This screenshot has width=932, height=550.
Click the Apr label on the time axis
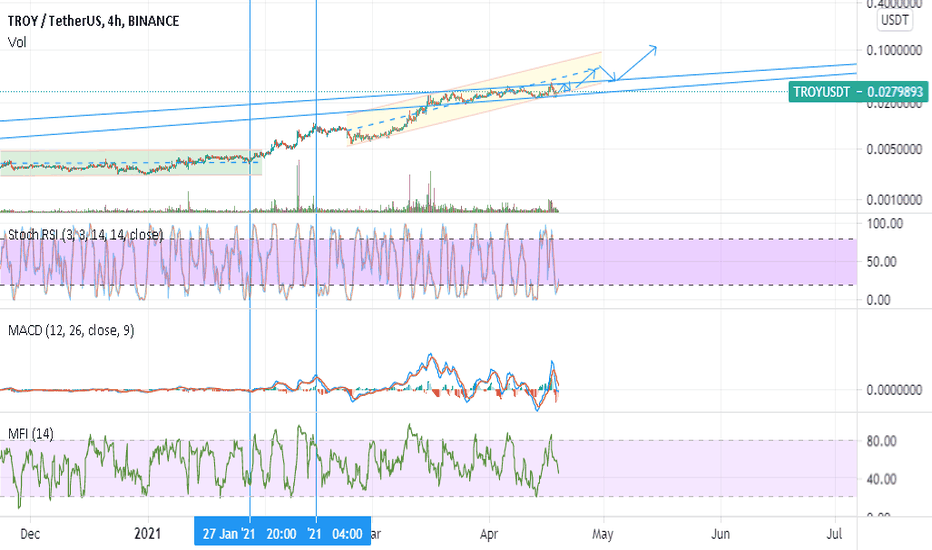click(489, 534)
